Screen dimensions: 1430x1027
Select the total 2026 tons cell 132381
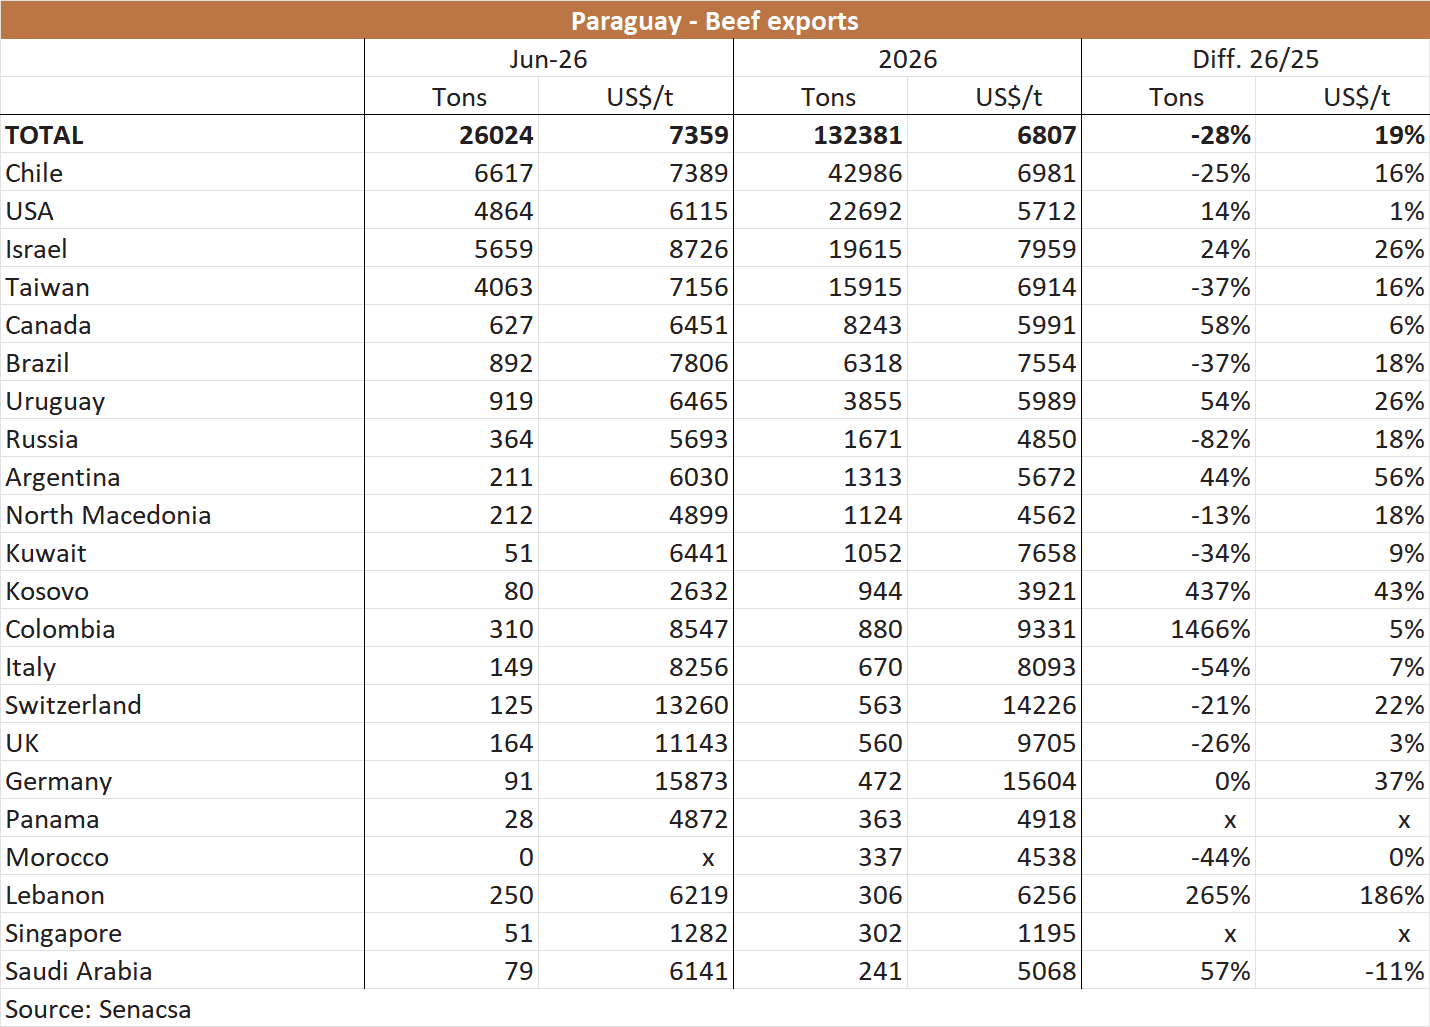point(857,135)
